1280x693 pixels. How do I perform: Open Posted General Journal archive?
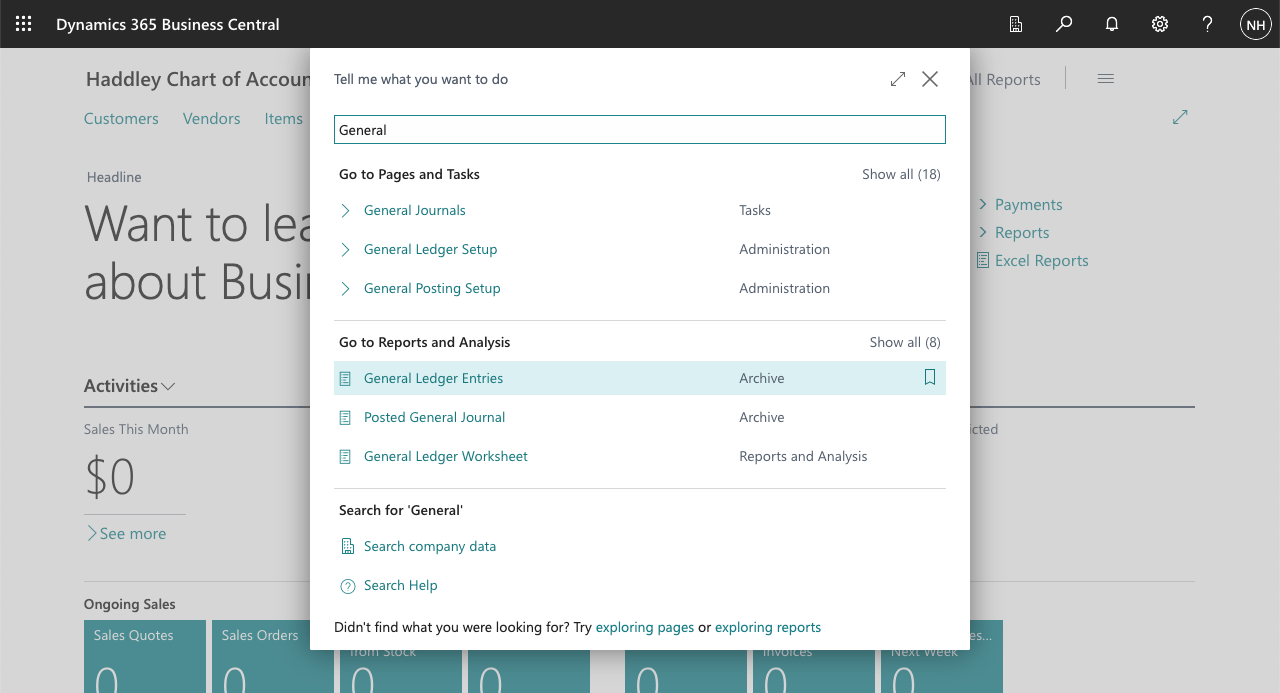coord(435,417)
